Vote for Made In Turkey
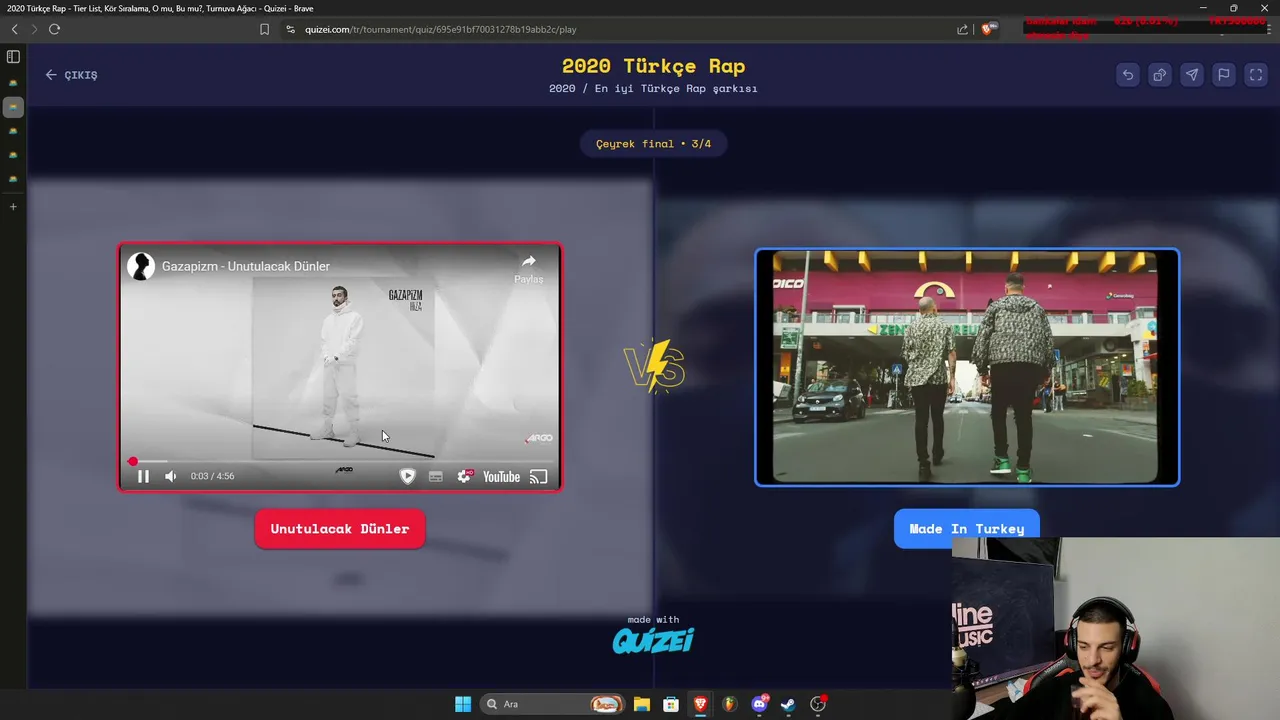The width and height of the screenshot is (1280, 720). tap(966, 529)
